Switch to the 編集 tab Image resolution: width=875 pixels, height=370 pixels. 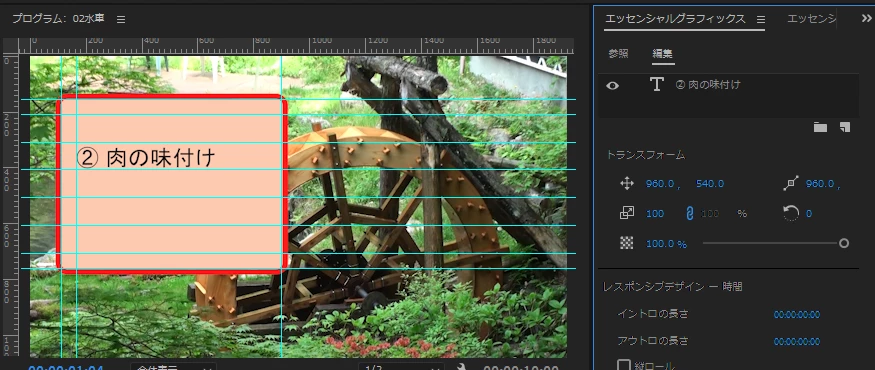(663, 54)
